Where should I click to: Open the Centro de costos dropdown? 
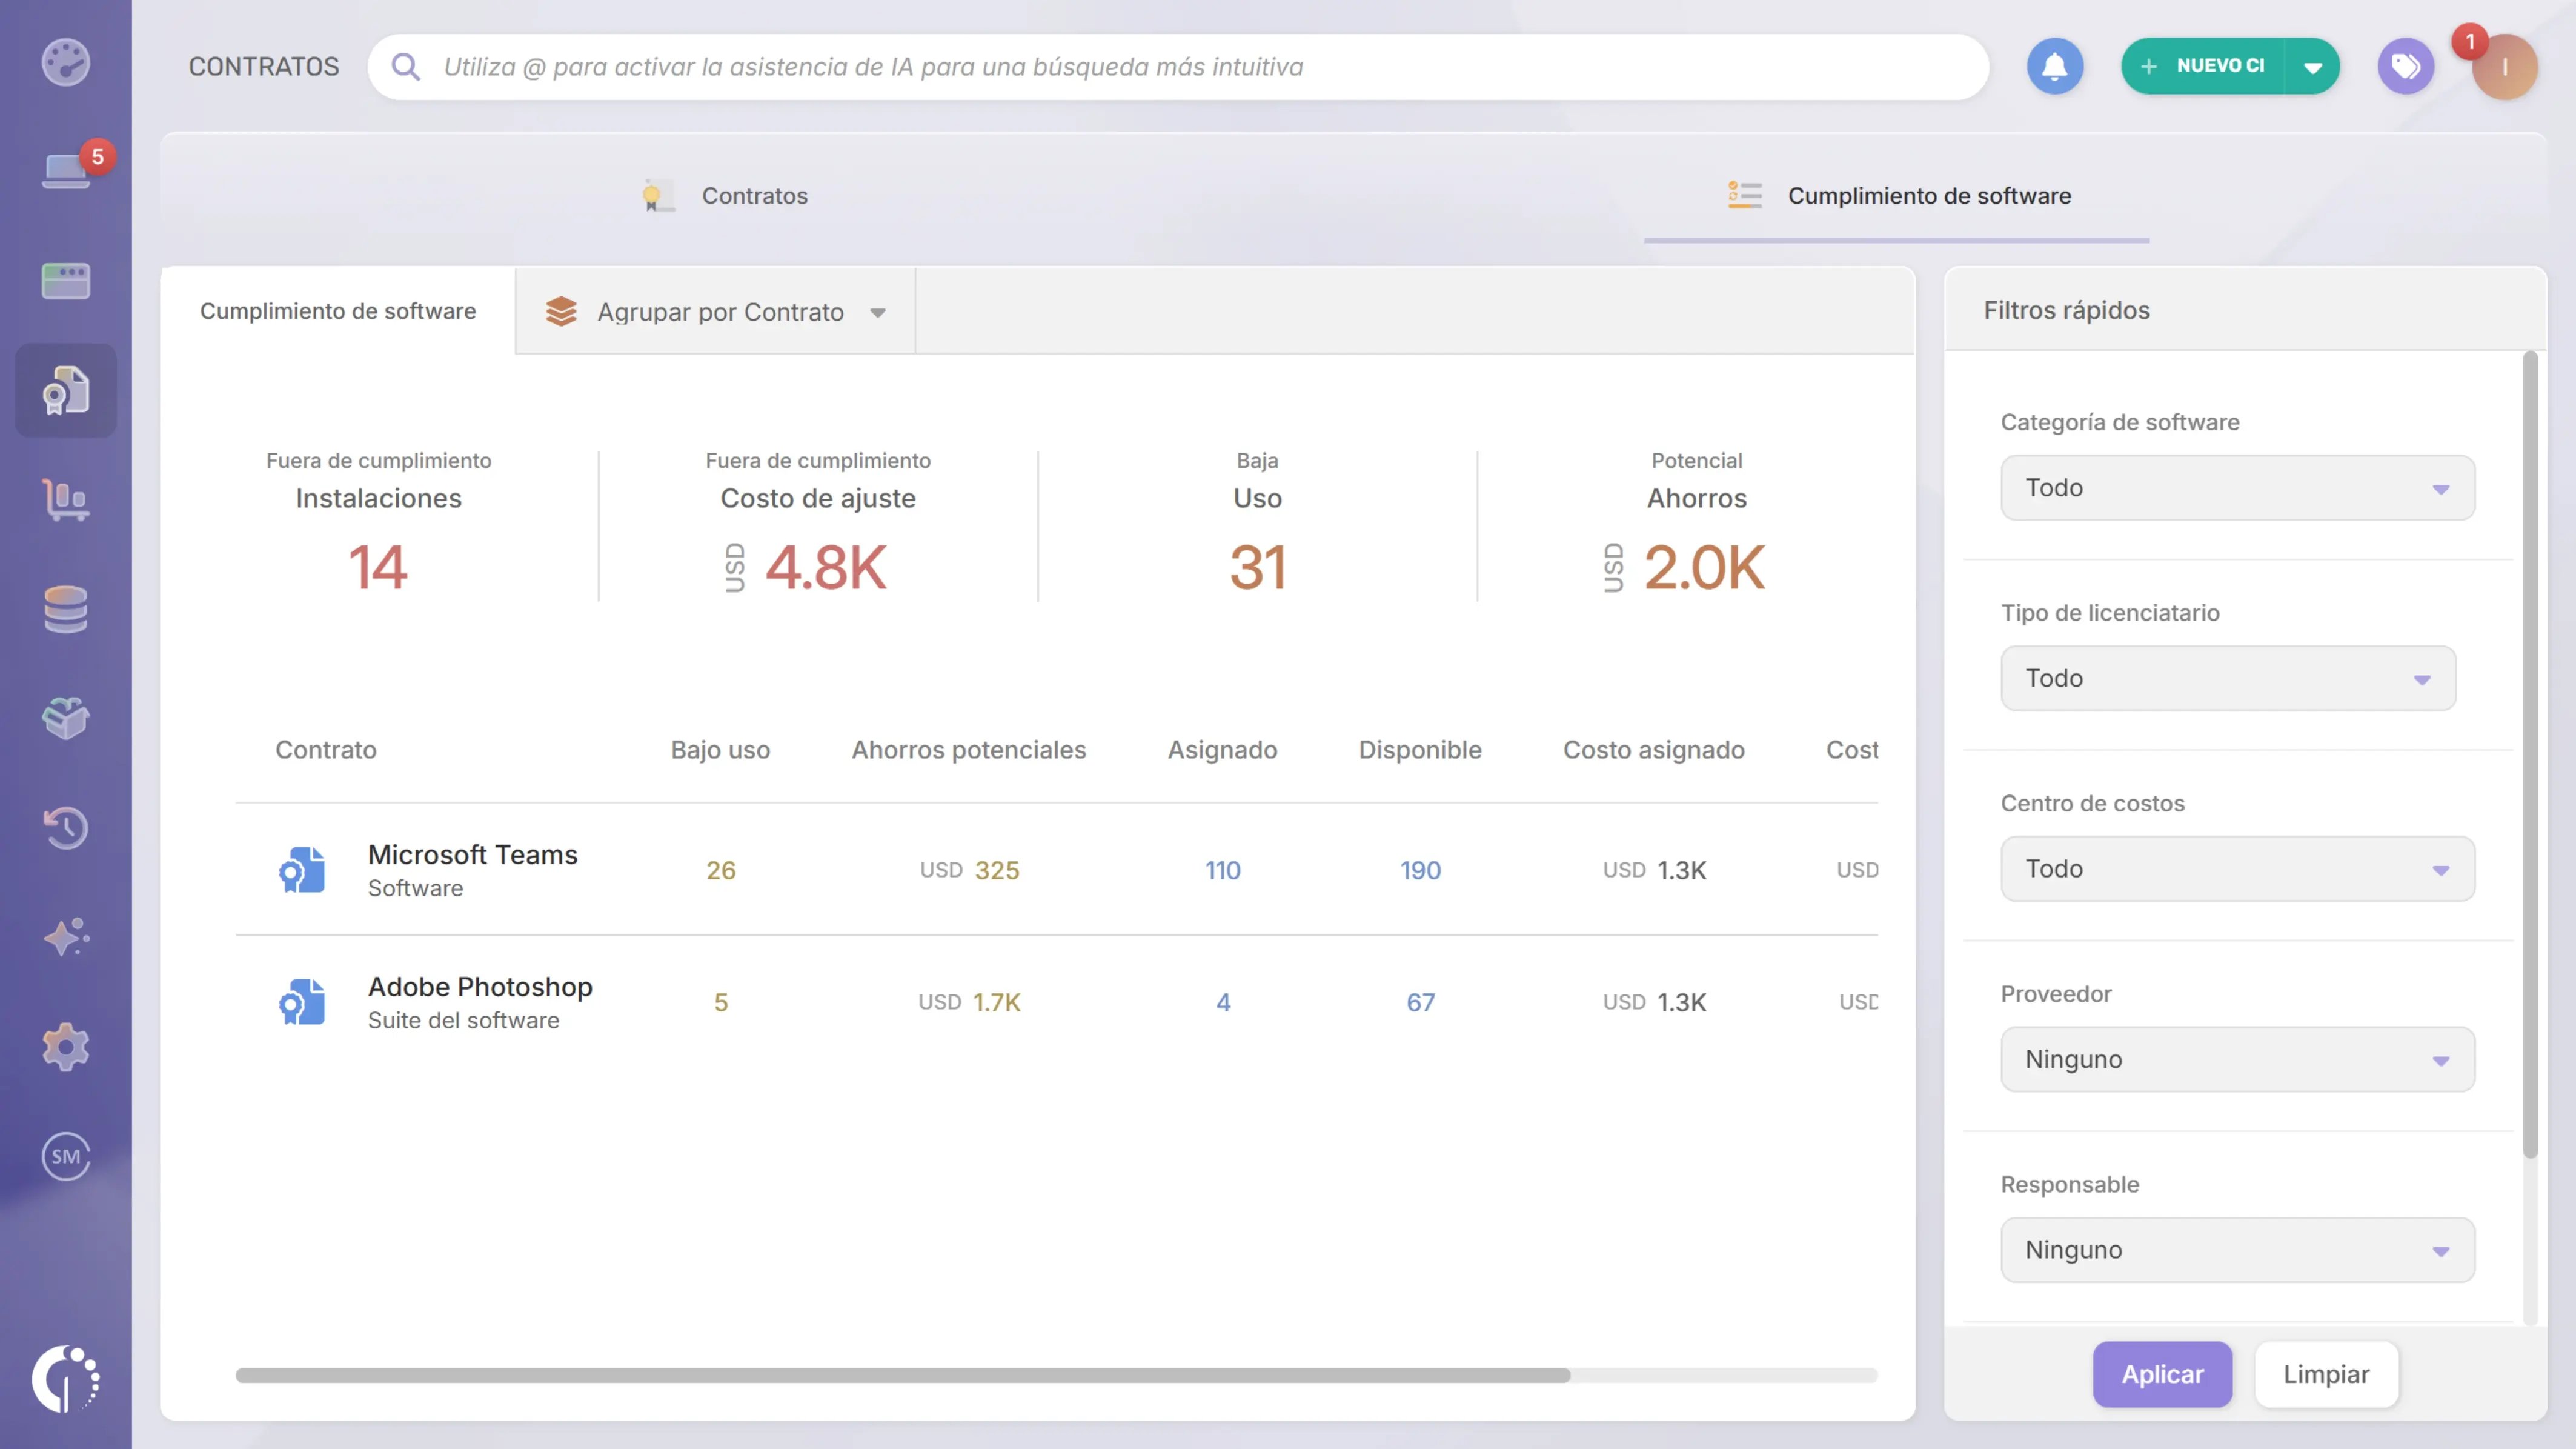click(2237, 869)
